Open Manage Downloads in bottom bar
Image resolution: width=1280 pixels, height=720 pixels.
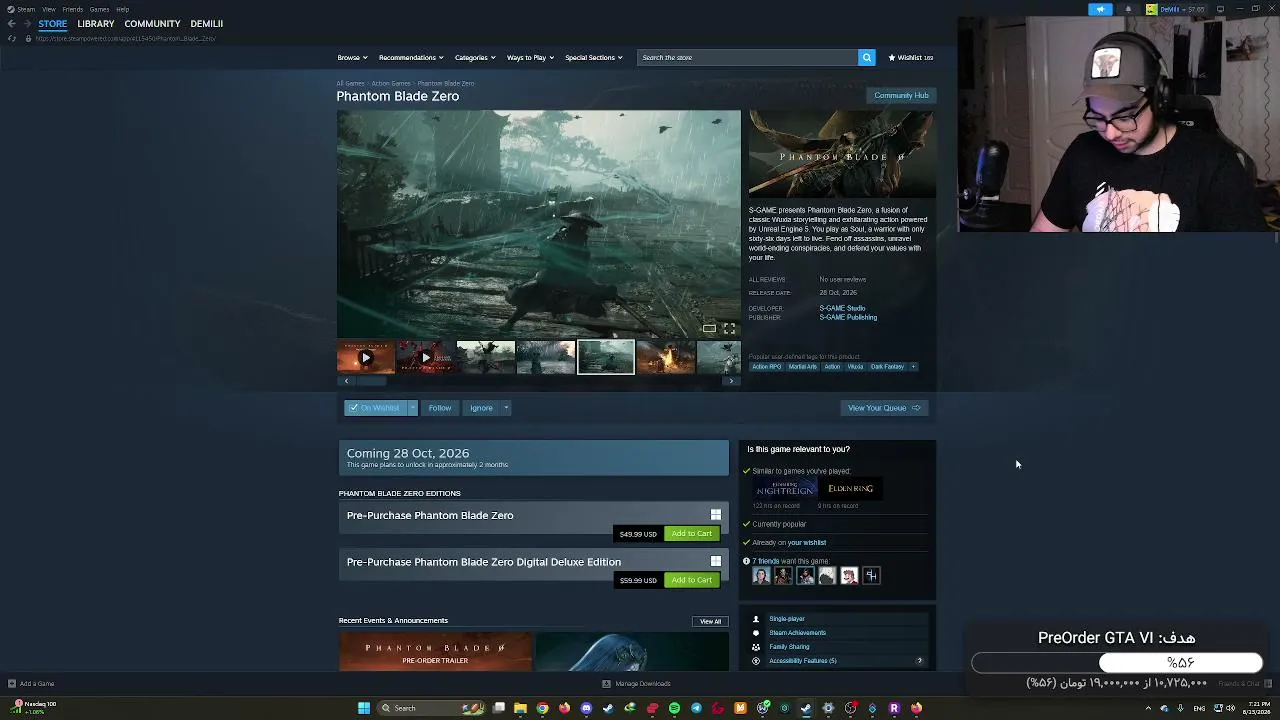pyautogui.click(x=636, y=684)
